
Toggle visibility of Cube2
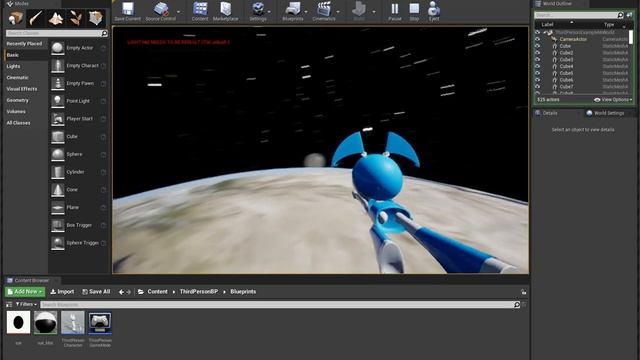tap(538, 53)
